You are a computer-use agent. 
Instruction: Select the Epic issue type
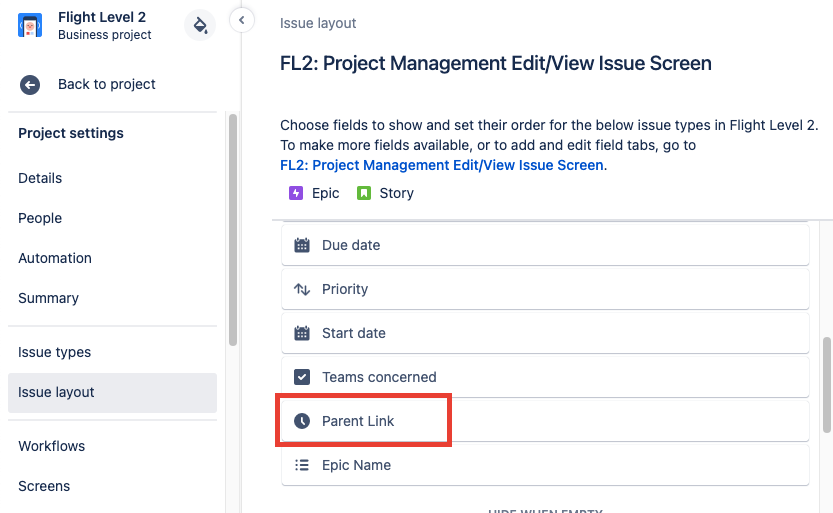pos(314,193)
